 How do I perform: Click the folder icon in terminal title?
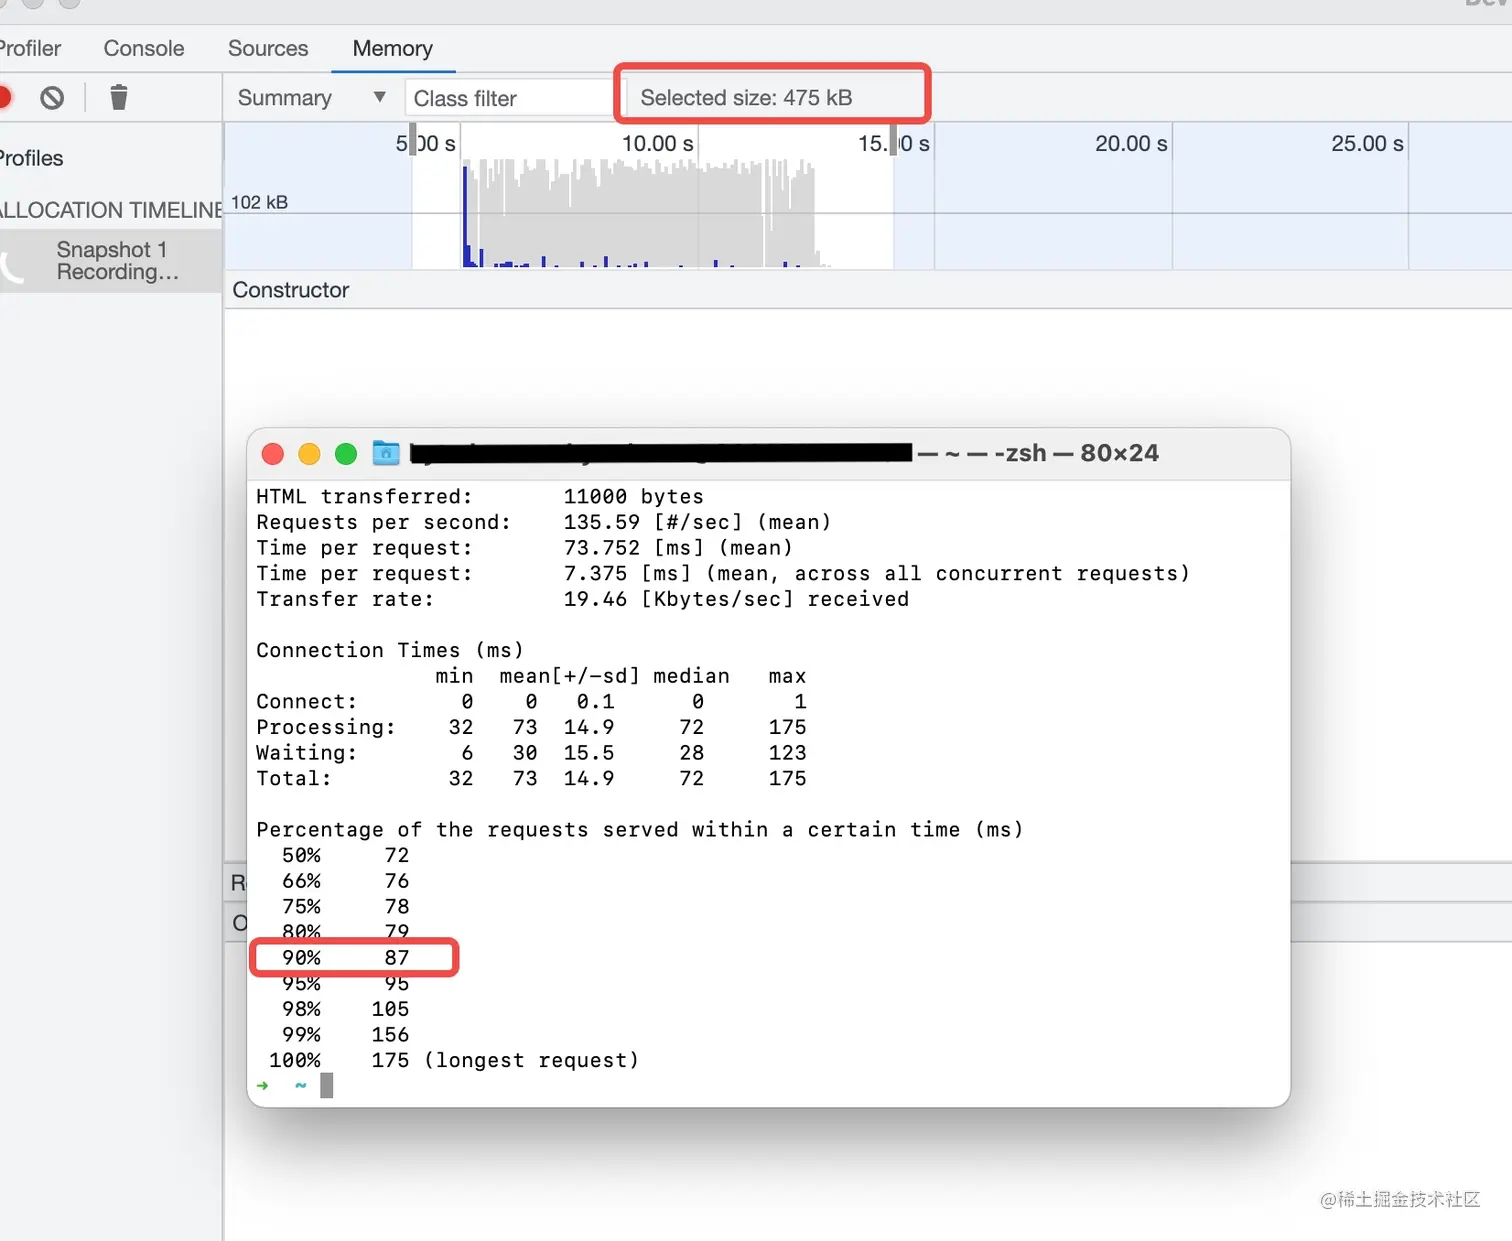pos(386,453)
